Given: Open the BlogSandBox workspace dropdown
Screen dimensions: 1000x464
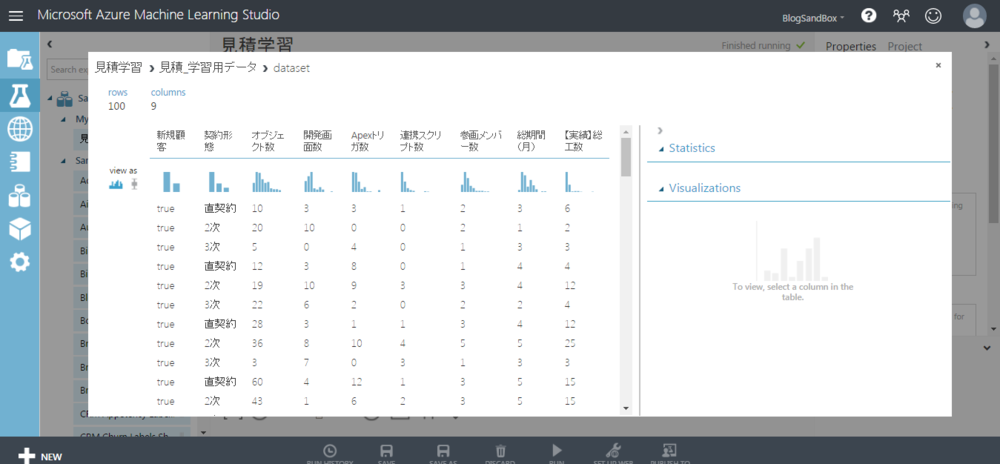Looking at the screenshot, I should coord(812,17).
